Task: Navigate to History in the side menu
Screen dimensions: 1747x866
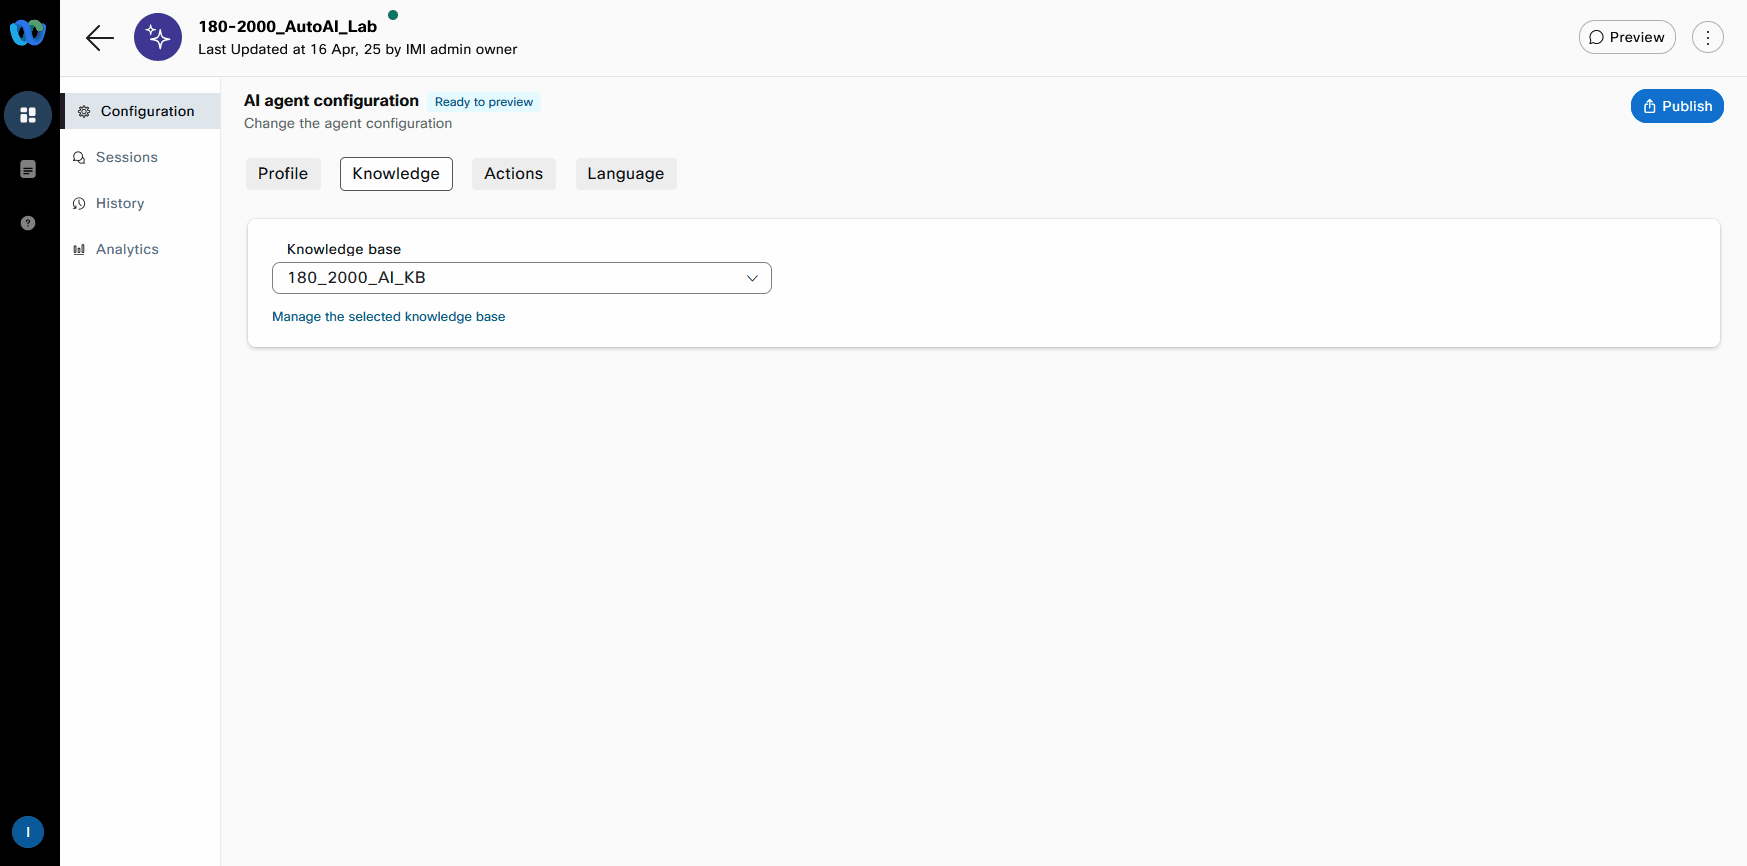Action: coord(120,203)
